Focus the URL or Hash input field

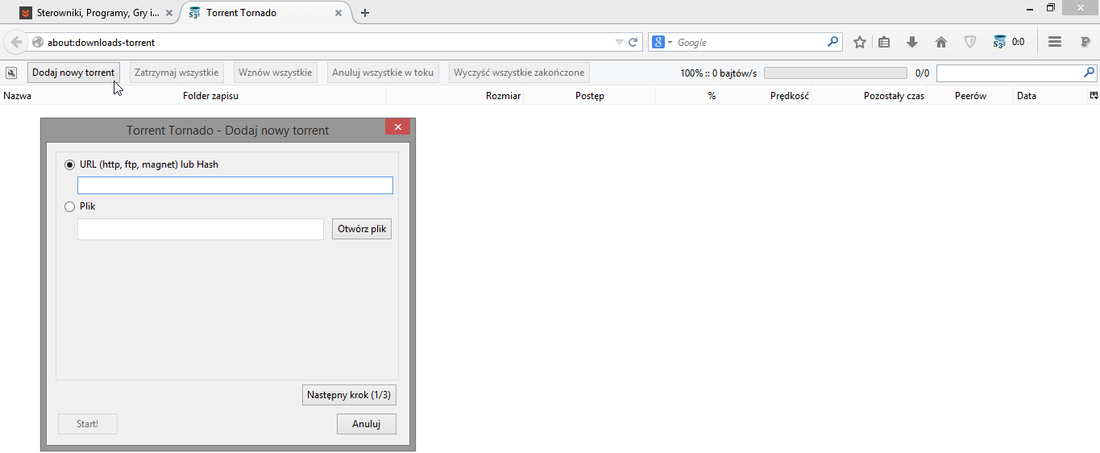click(235, 185)
